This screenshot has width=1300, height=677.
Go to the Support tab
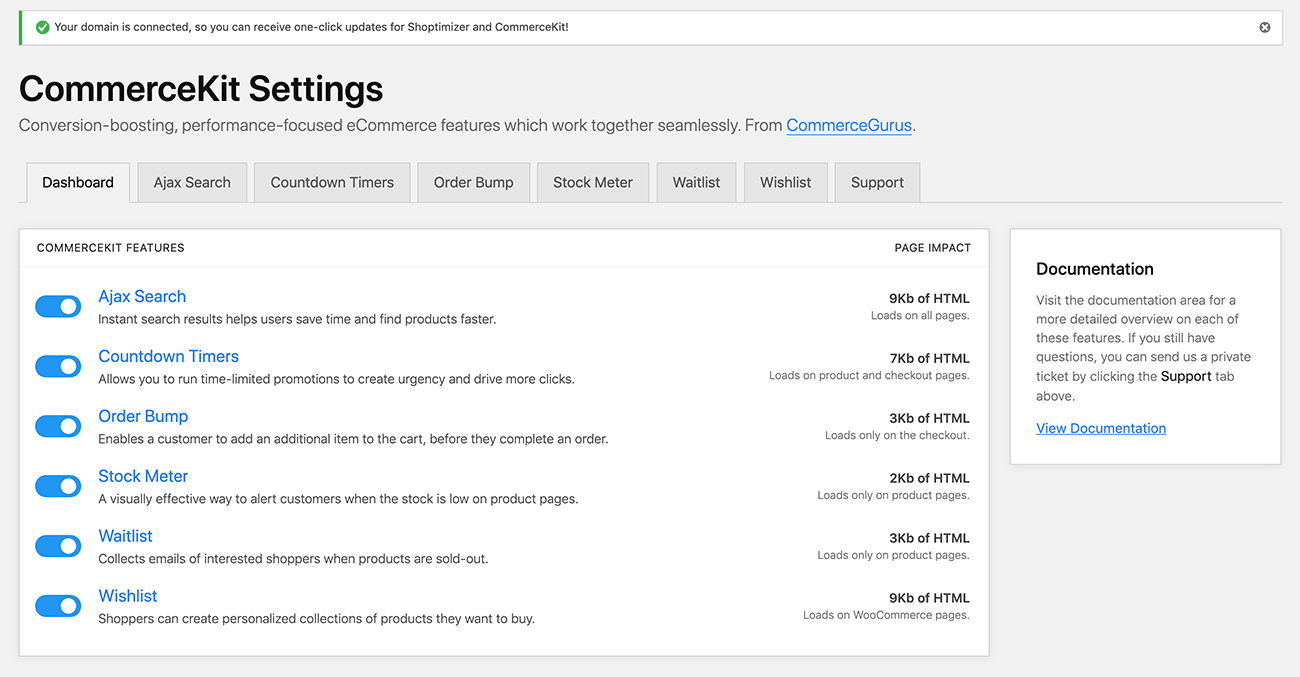tap(877, 183)
